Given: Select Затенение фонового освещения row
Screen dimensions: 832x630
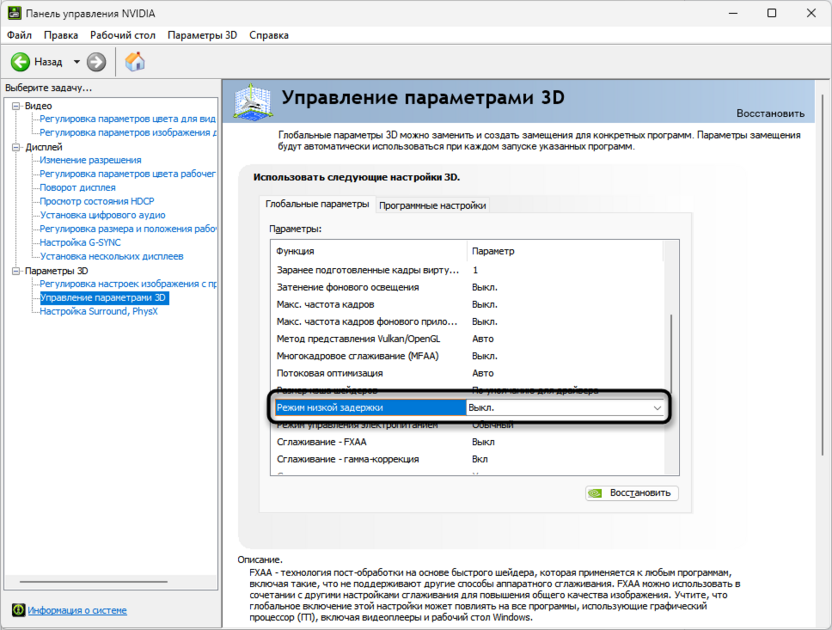Looking at the screenshot, I should click(467, 287).
